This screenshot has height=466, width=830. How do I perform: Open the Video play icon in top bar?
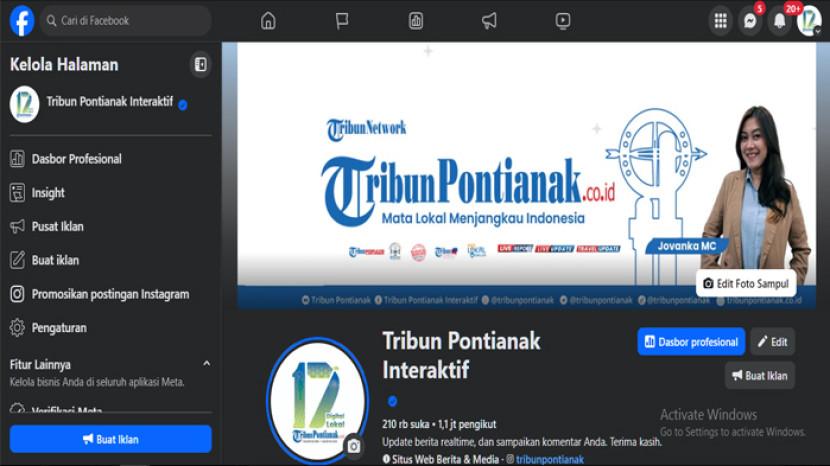coord(563,21)
